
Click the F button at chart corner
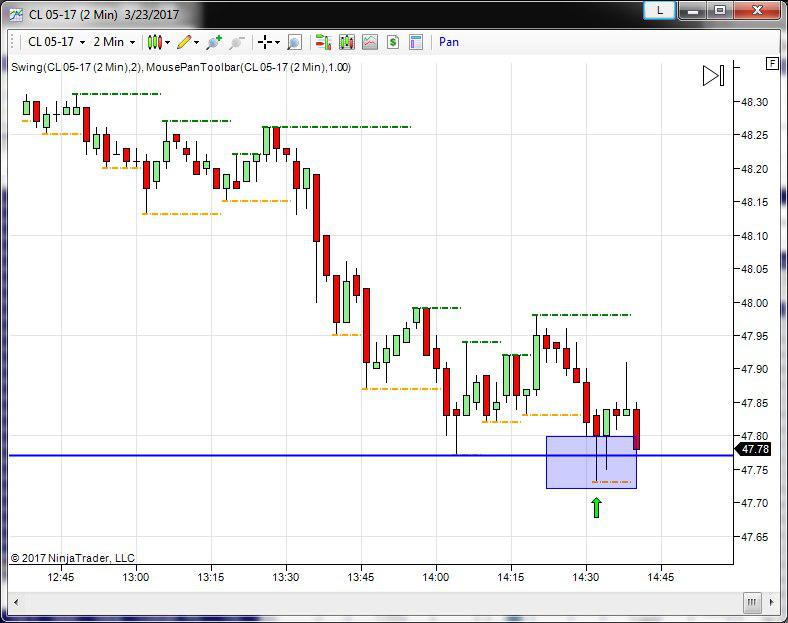coord(772,63)
